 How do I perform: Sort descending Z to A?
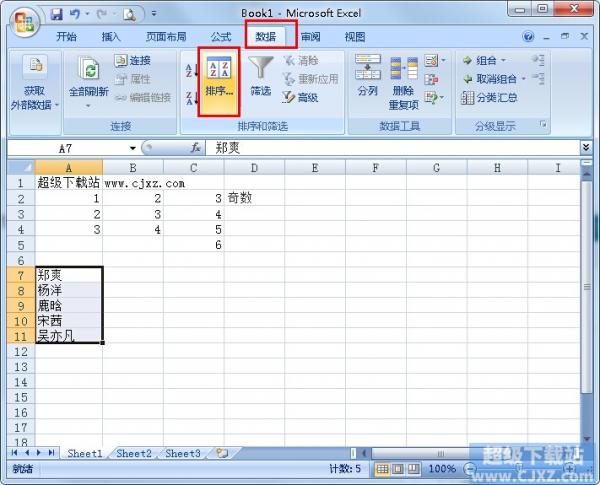(191, 98)
